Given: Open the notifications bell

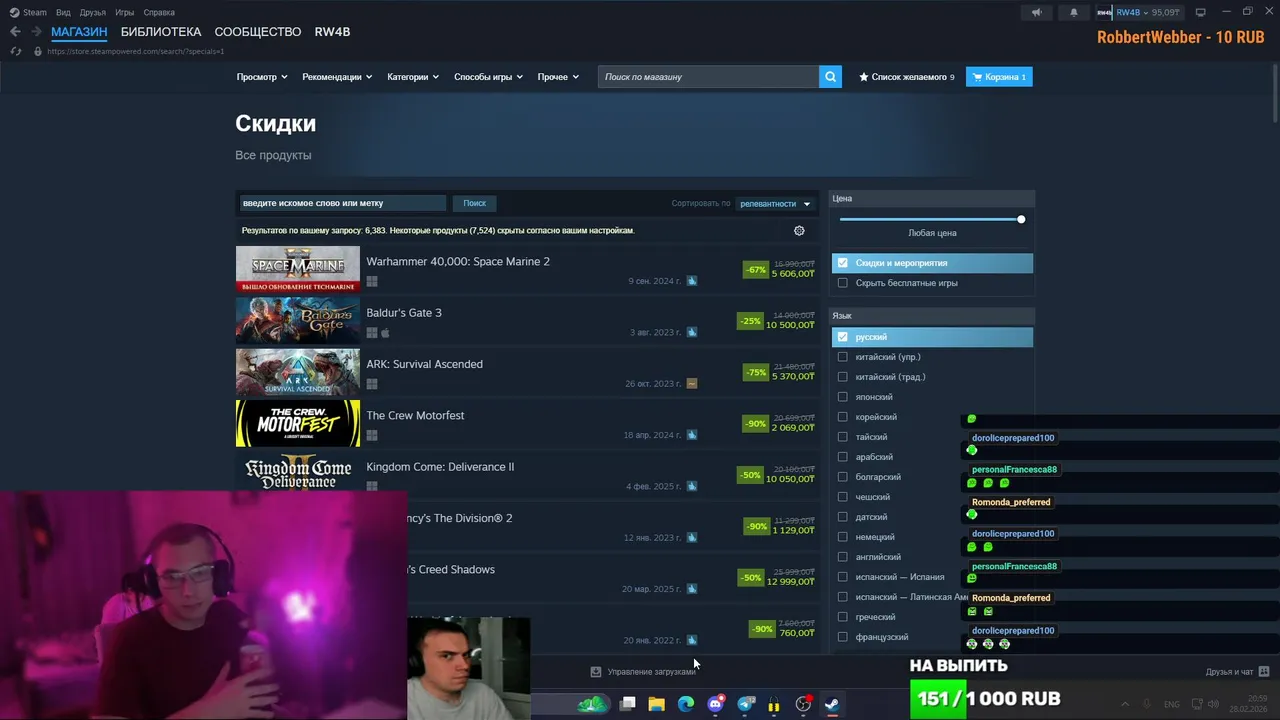Looking at the screenshot, I should click(1074, 12).
